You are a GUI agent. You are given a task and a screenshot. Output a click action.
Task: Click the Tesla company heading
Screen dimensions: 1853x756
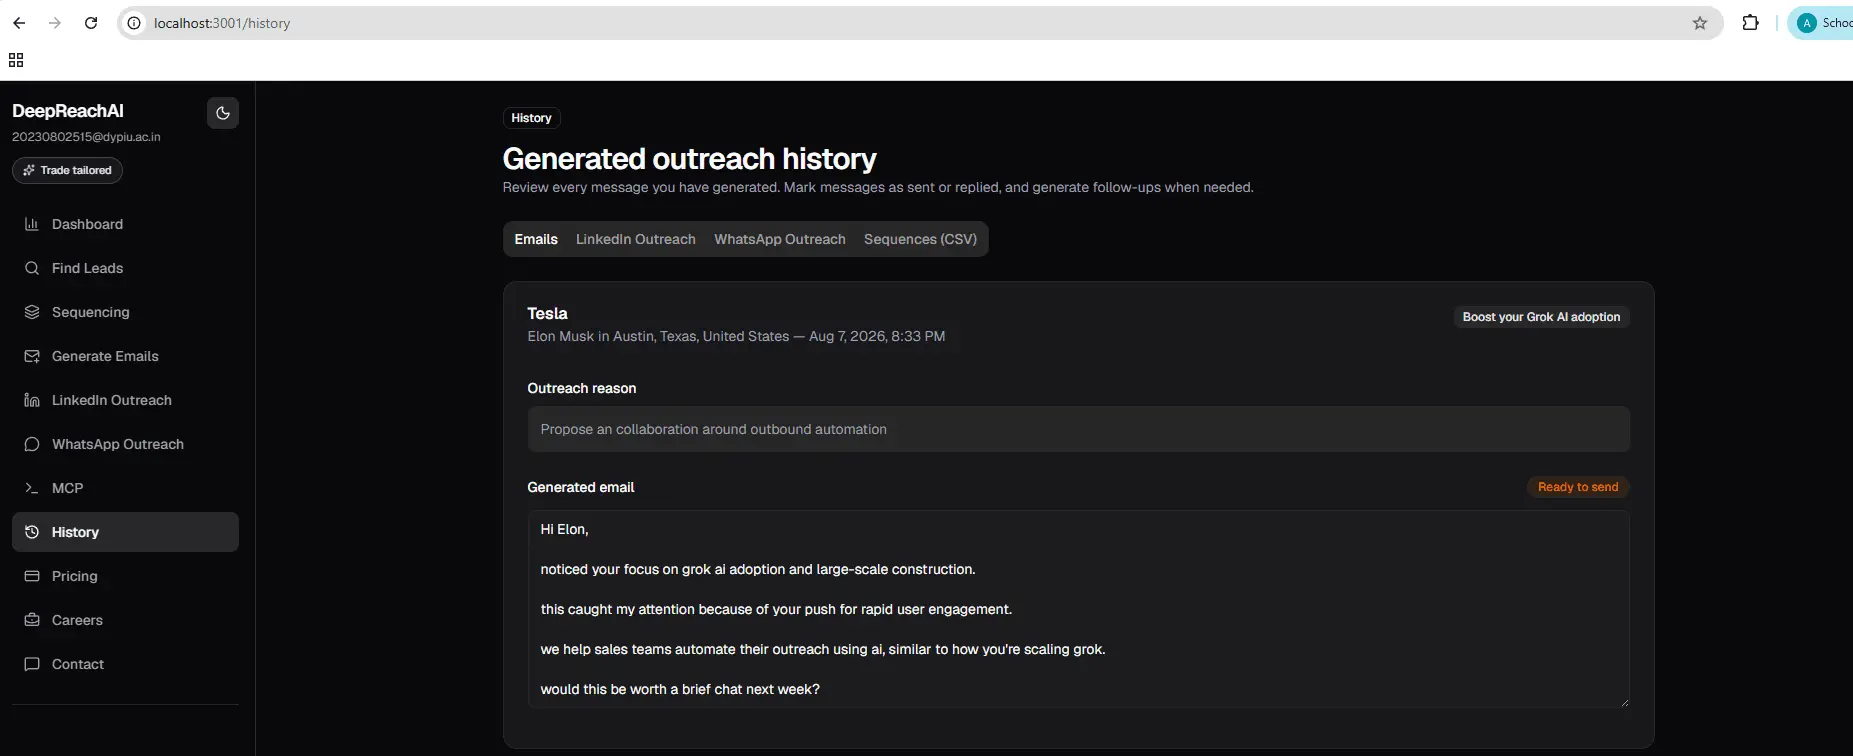coord(547,313)
